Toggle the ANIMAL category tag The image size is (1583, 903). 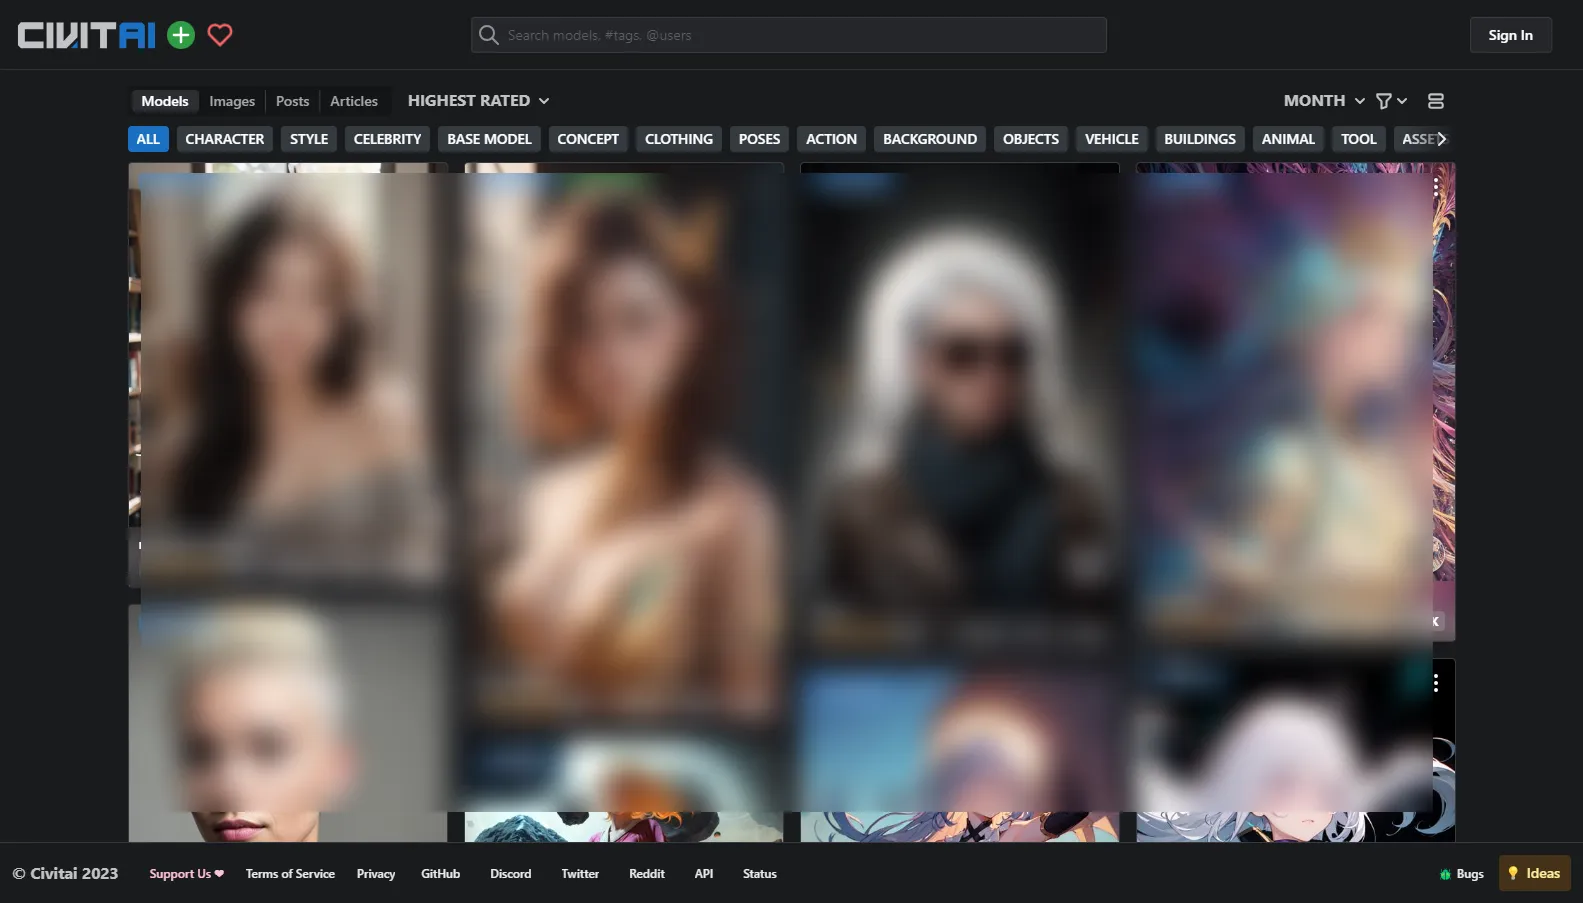1287,139
